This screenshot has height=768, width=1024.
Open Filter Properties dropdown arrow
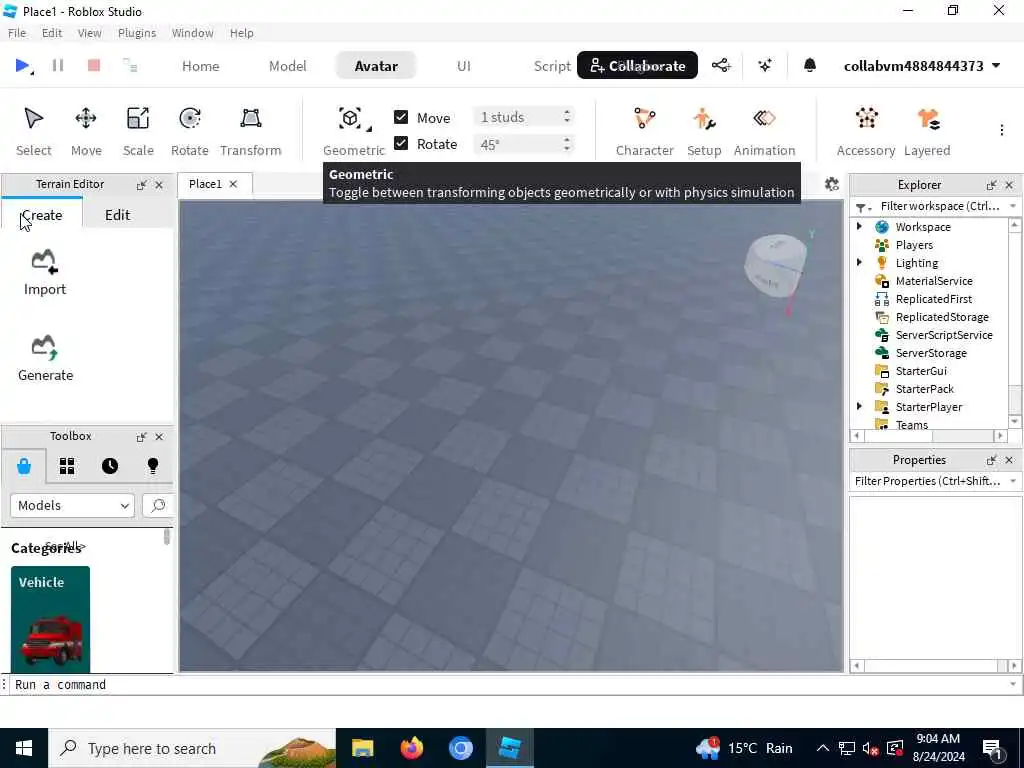pyautogui.click(x=1012, y=481)
